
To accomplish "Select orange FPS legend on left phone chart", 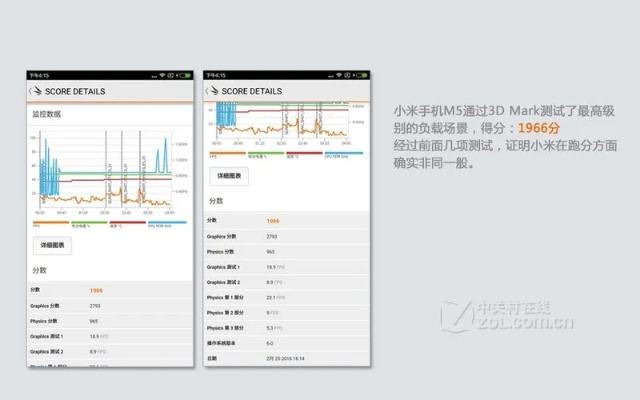I will [51, 224].
